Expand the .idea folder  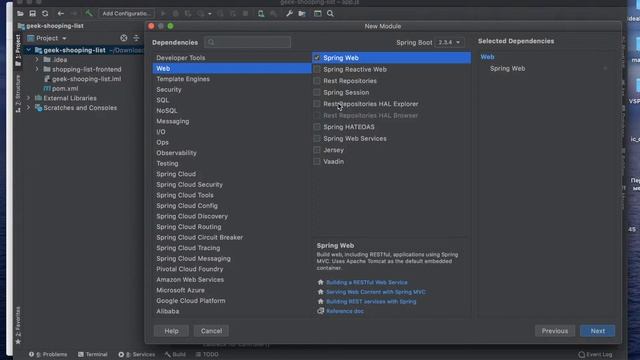(x=37, y=60)
